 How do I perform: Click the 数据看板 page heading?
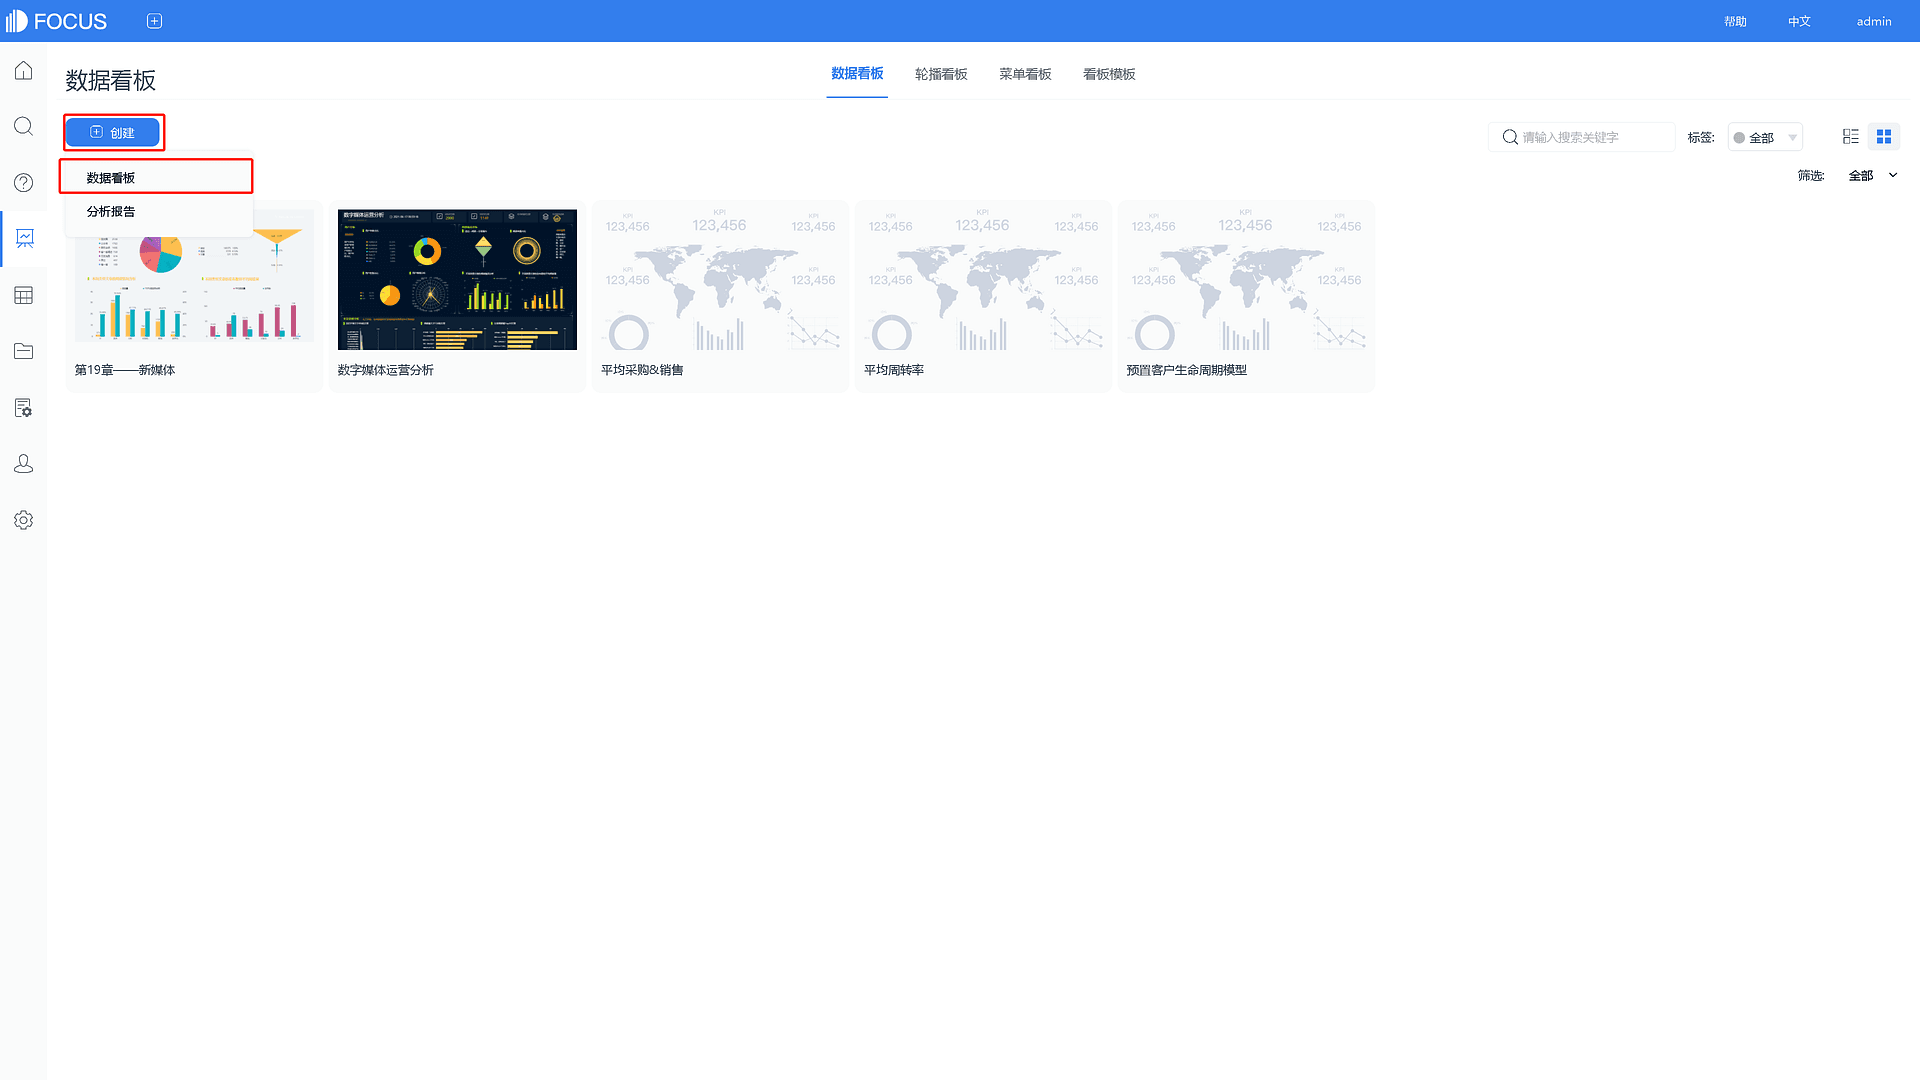[x=111, y=80]
